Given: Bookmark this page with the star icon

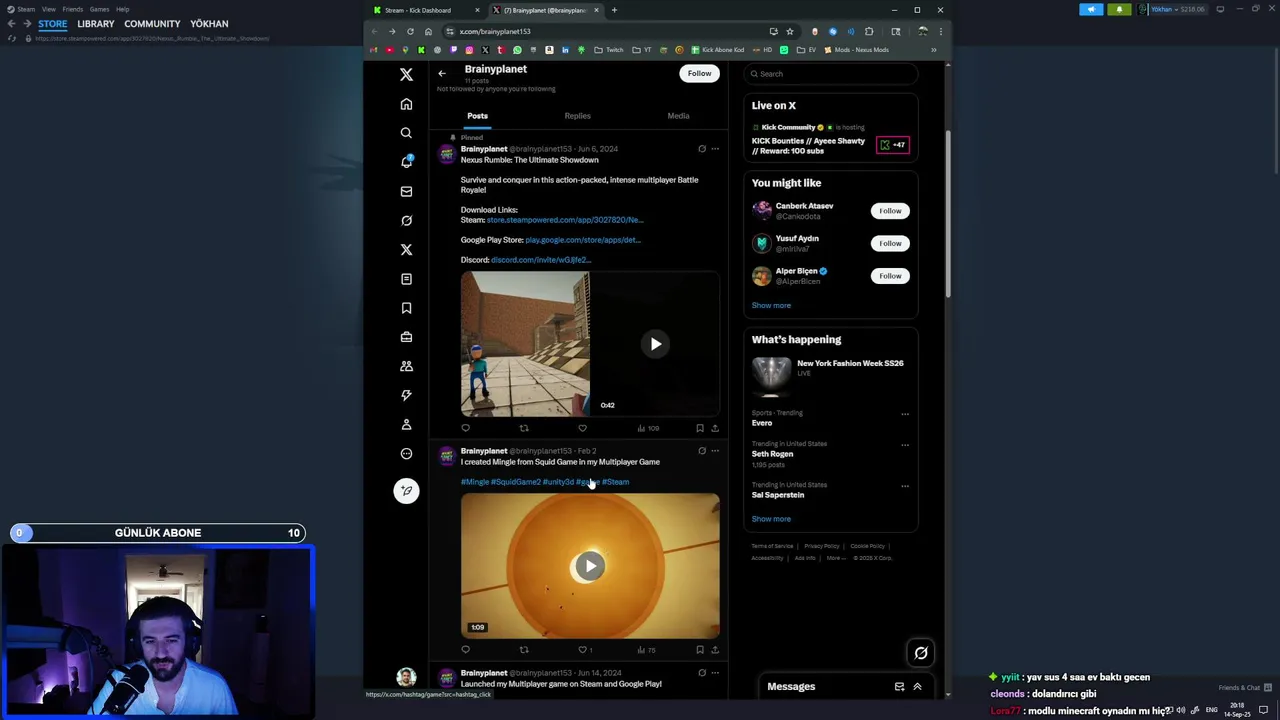Looking at the screenshot, I should tap(790, 31).
